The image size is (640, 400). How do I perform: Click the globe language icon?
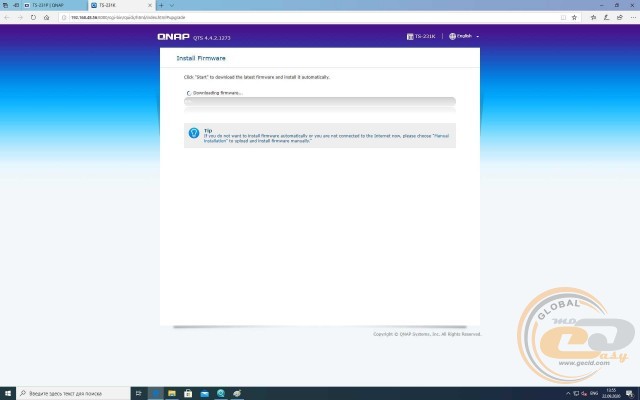[x=452, y=36]
